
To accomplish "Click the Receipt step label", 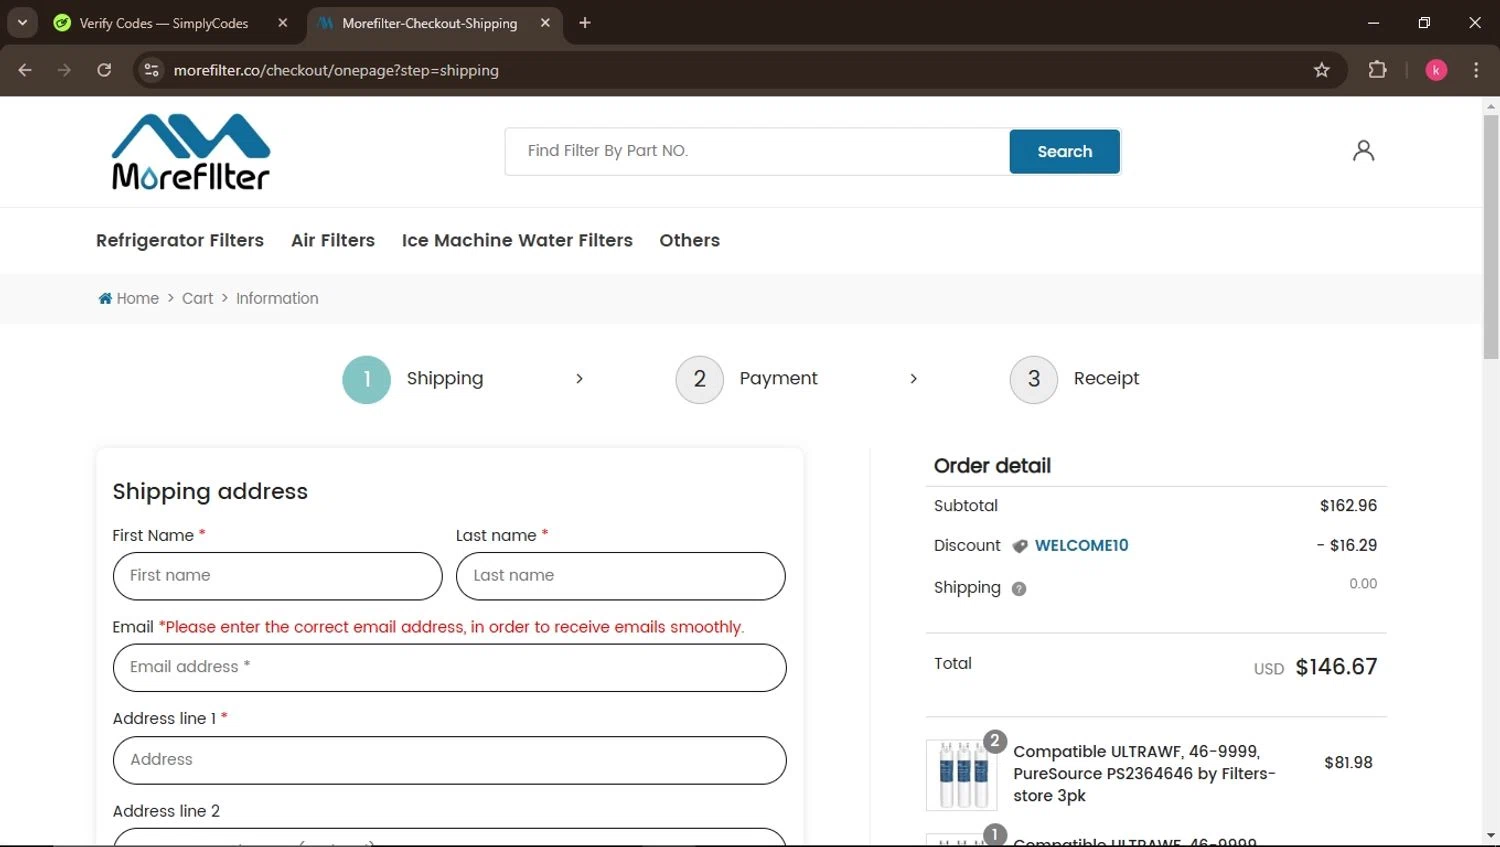I will tap(1106, 379).
